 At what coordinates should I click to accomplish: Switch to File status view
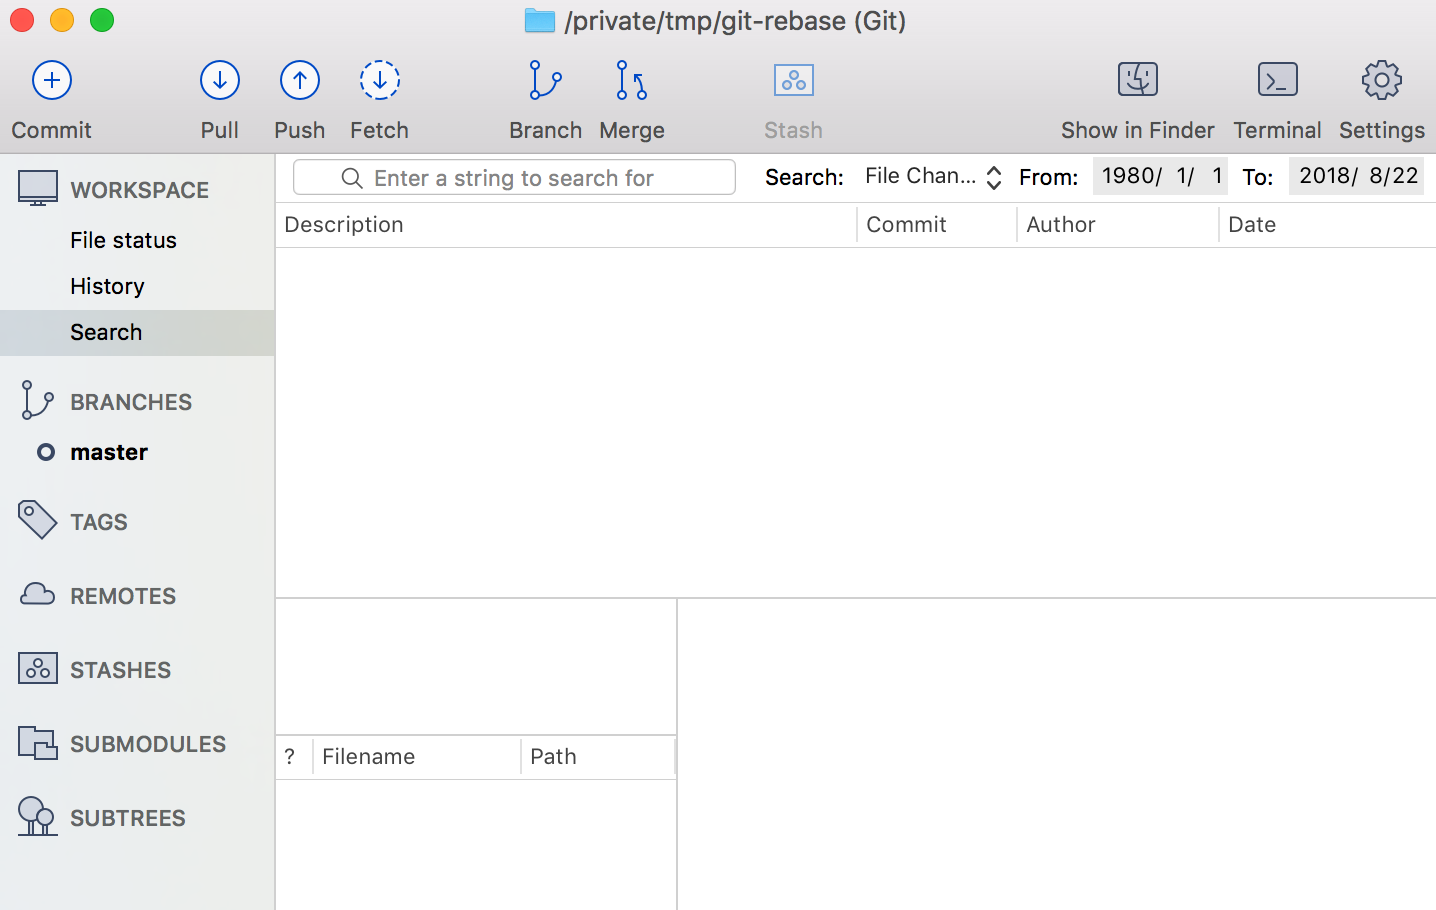[x=123, y=240]
